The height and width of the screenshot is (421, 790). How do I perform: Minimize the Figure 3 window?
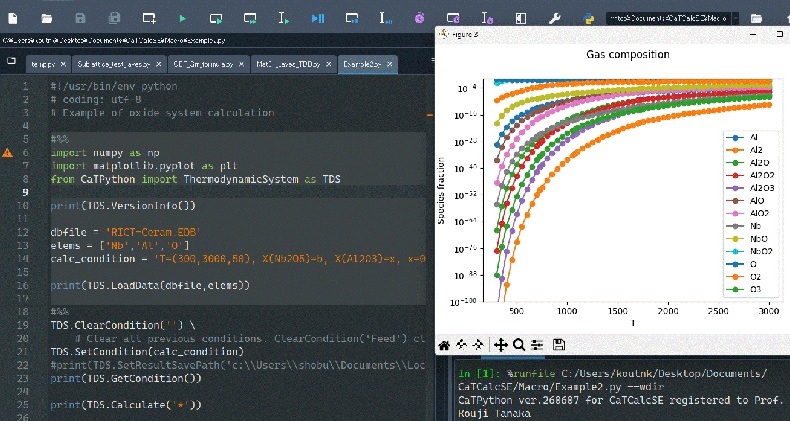(754, 34)
